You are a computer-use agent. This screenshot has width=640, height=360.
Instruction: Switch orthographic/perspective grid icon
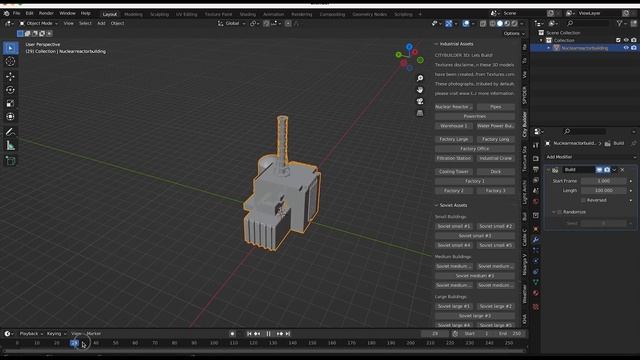(420, 113)
